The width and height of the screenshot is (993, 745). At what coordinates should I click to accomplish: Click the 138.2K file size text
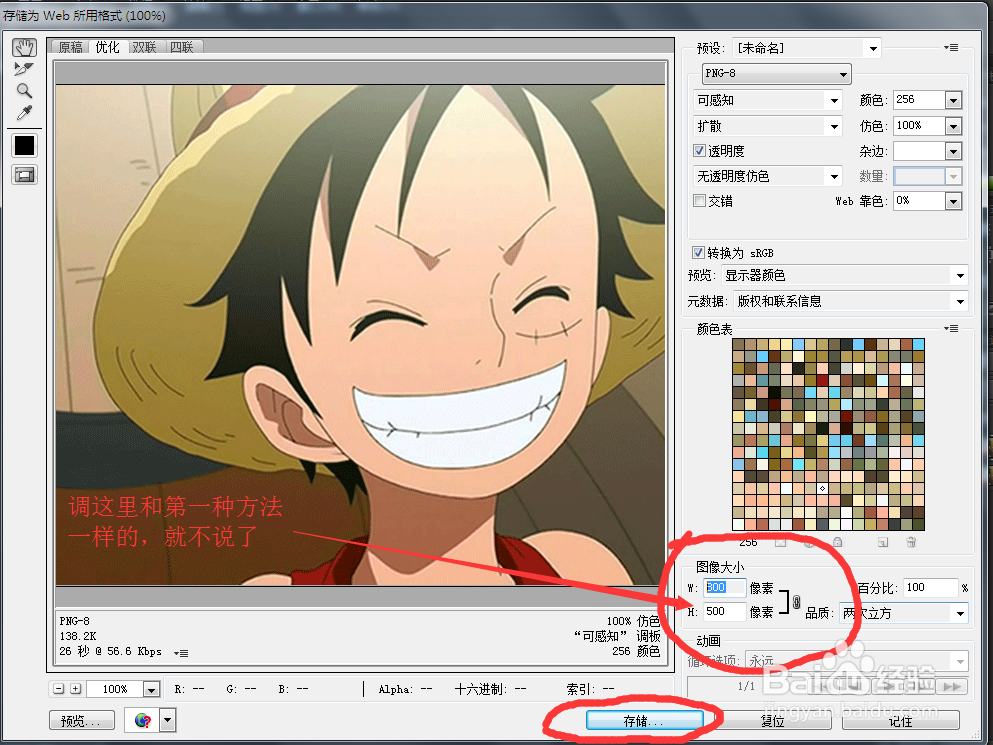coord(78,636)
